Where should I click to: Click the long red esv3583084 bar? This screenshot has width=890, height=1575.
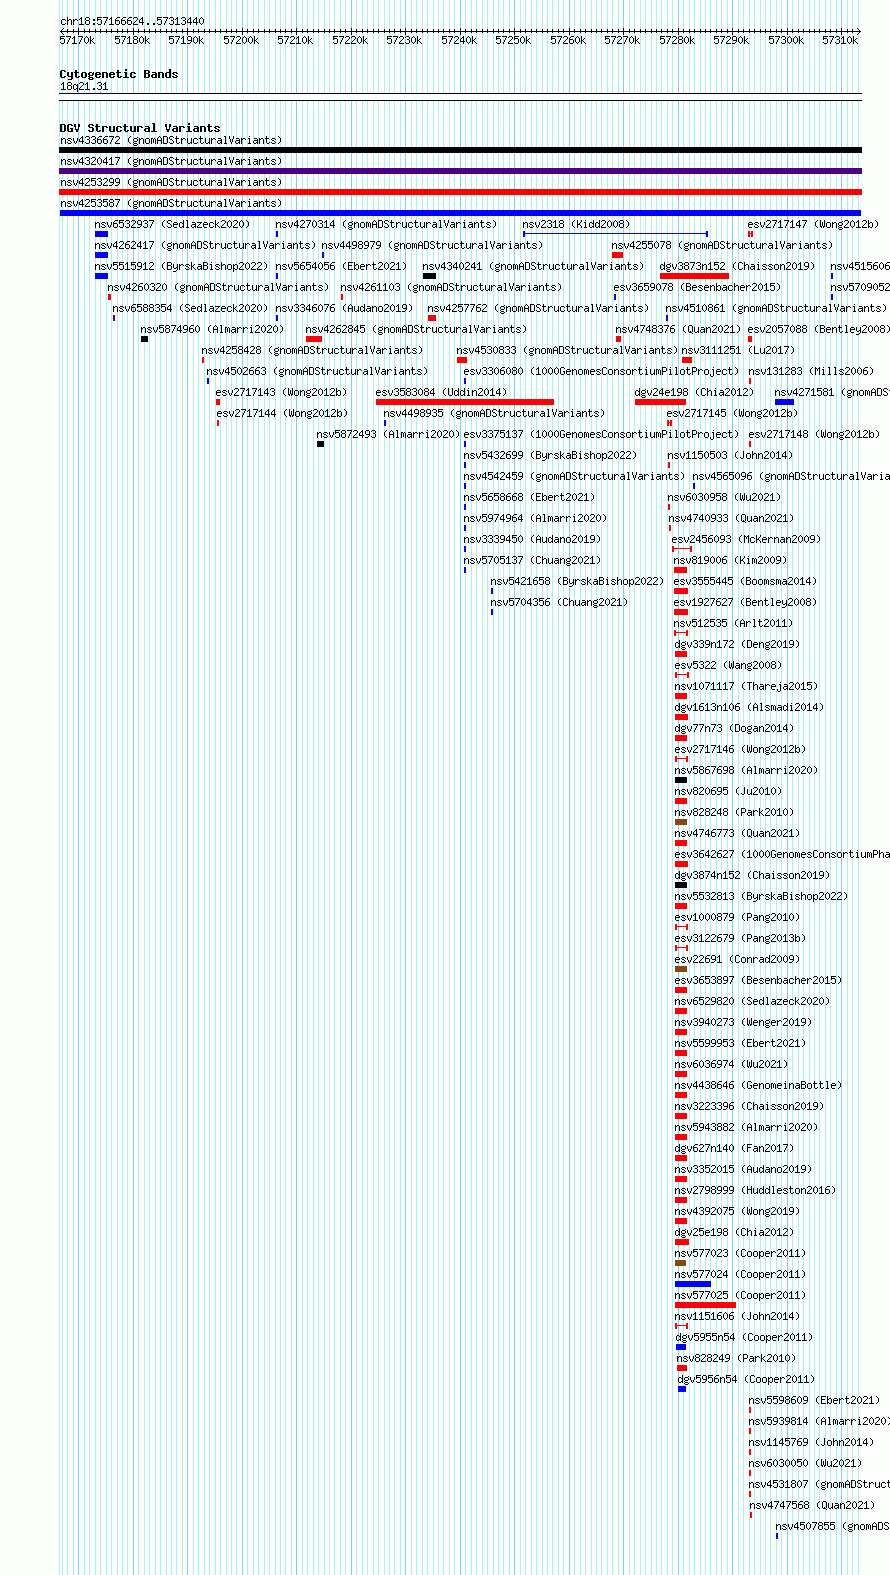[465, 402]
